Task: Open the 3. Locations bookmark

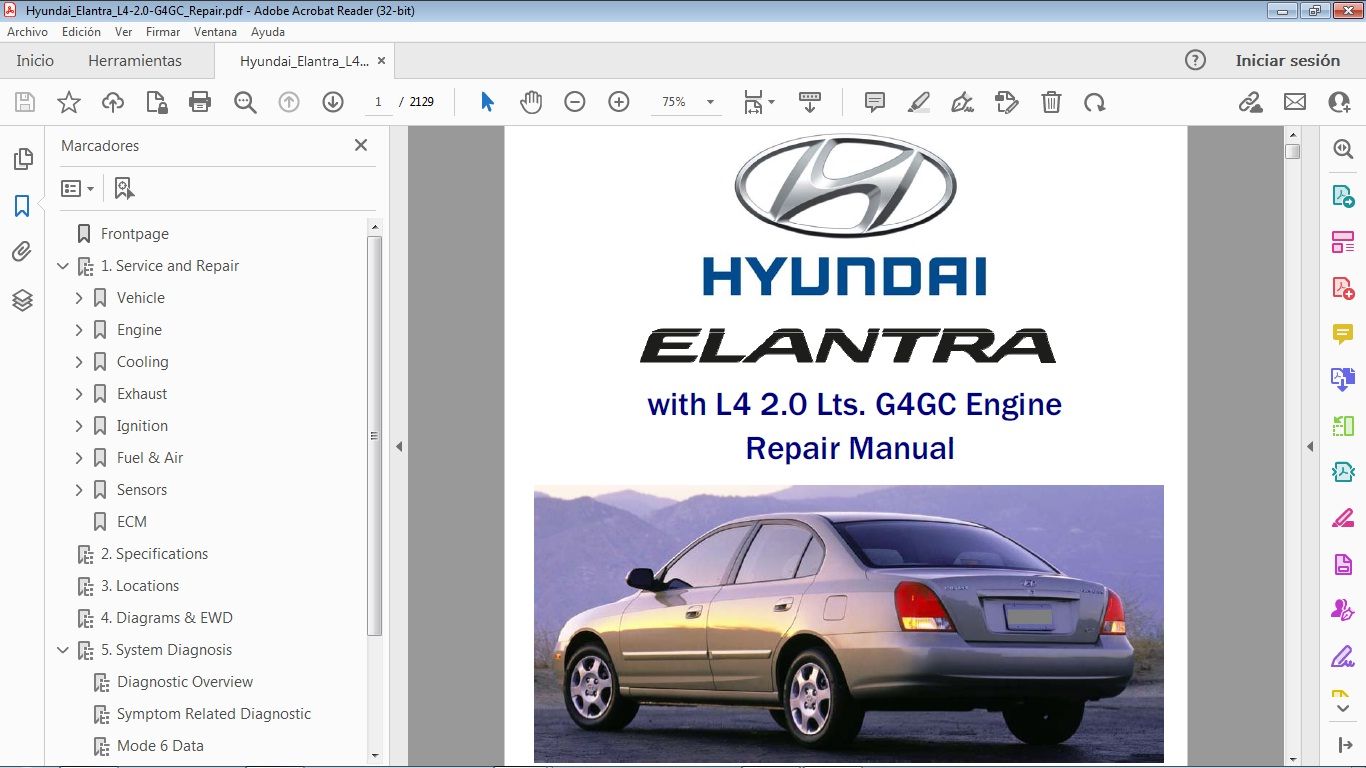Action: coord(140,586)
